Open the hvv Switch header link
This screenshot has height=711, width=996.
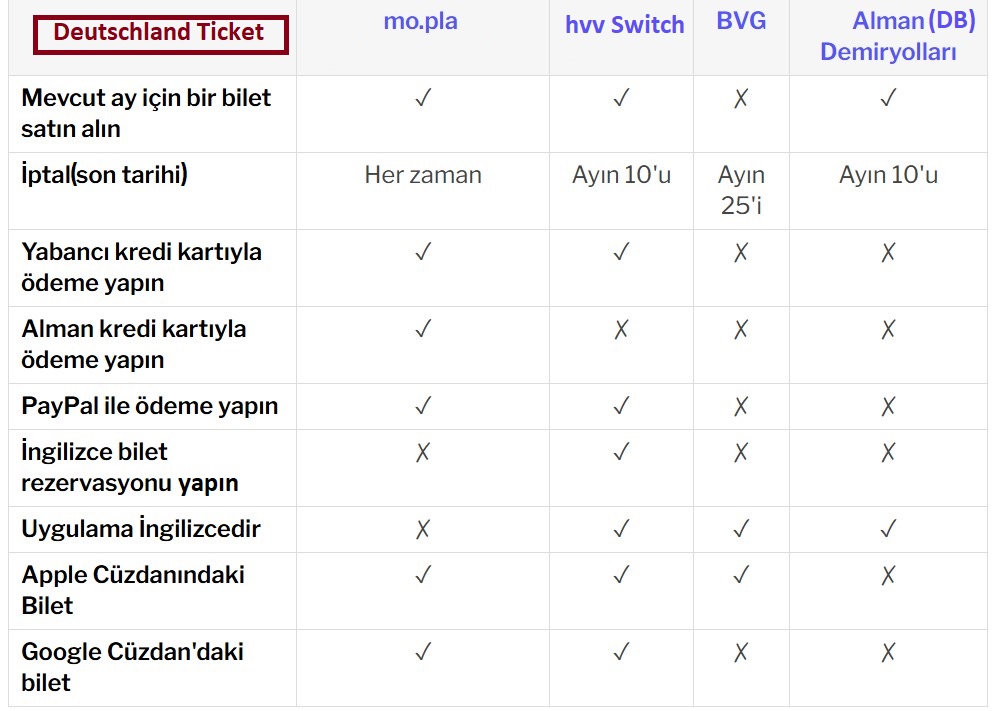624,25
